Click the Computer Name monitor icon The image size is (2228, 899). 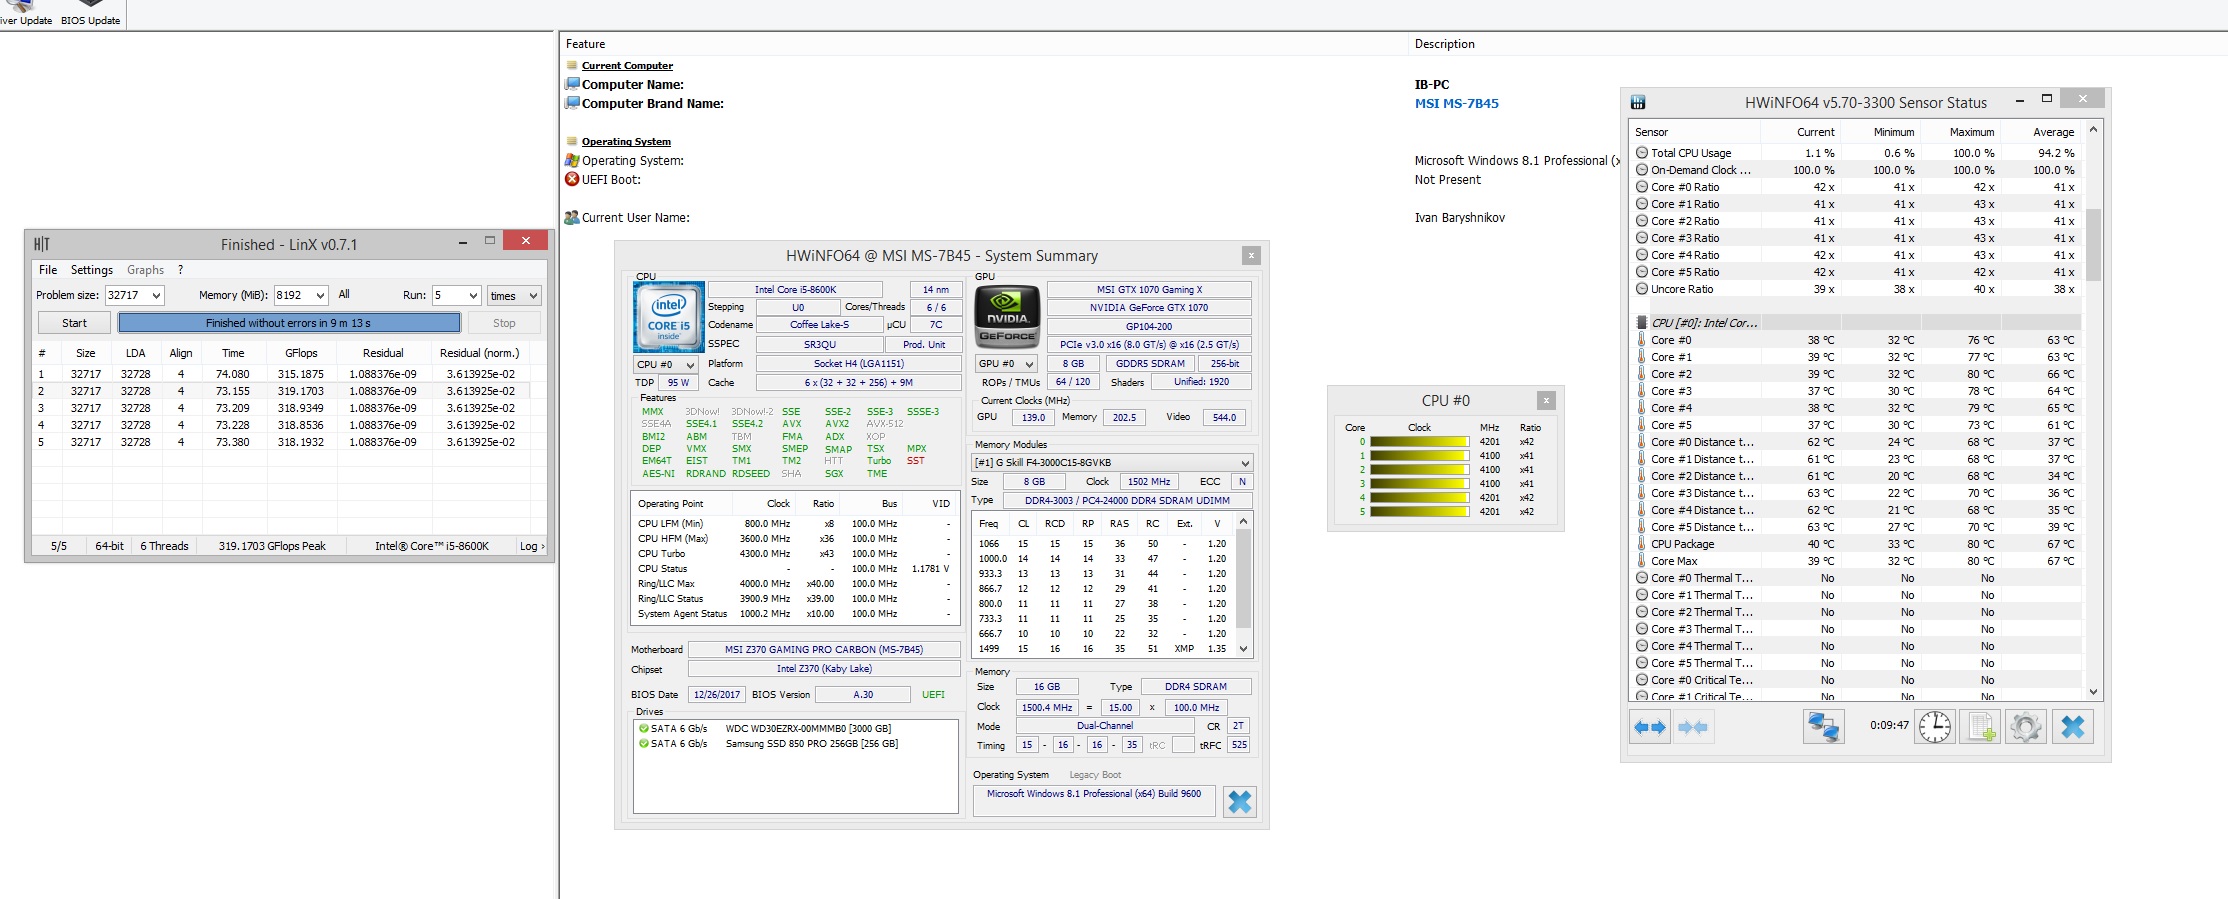pyautogui.click(x=572, y=84)
